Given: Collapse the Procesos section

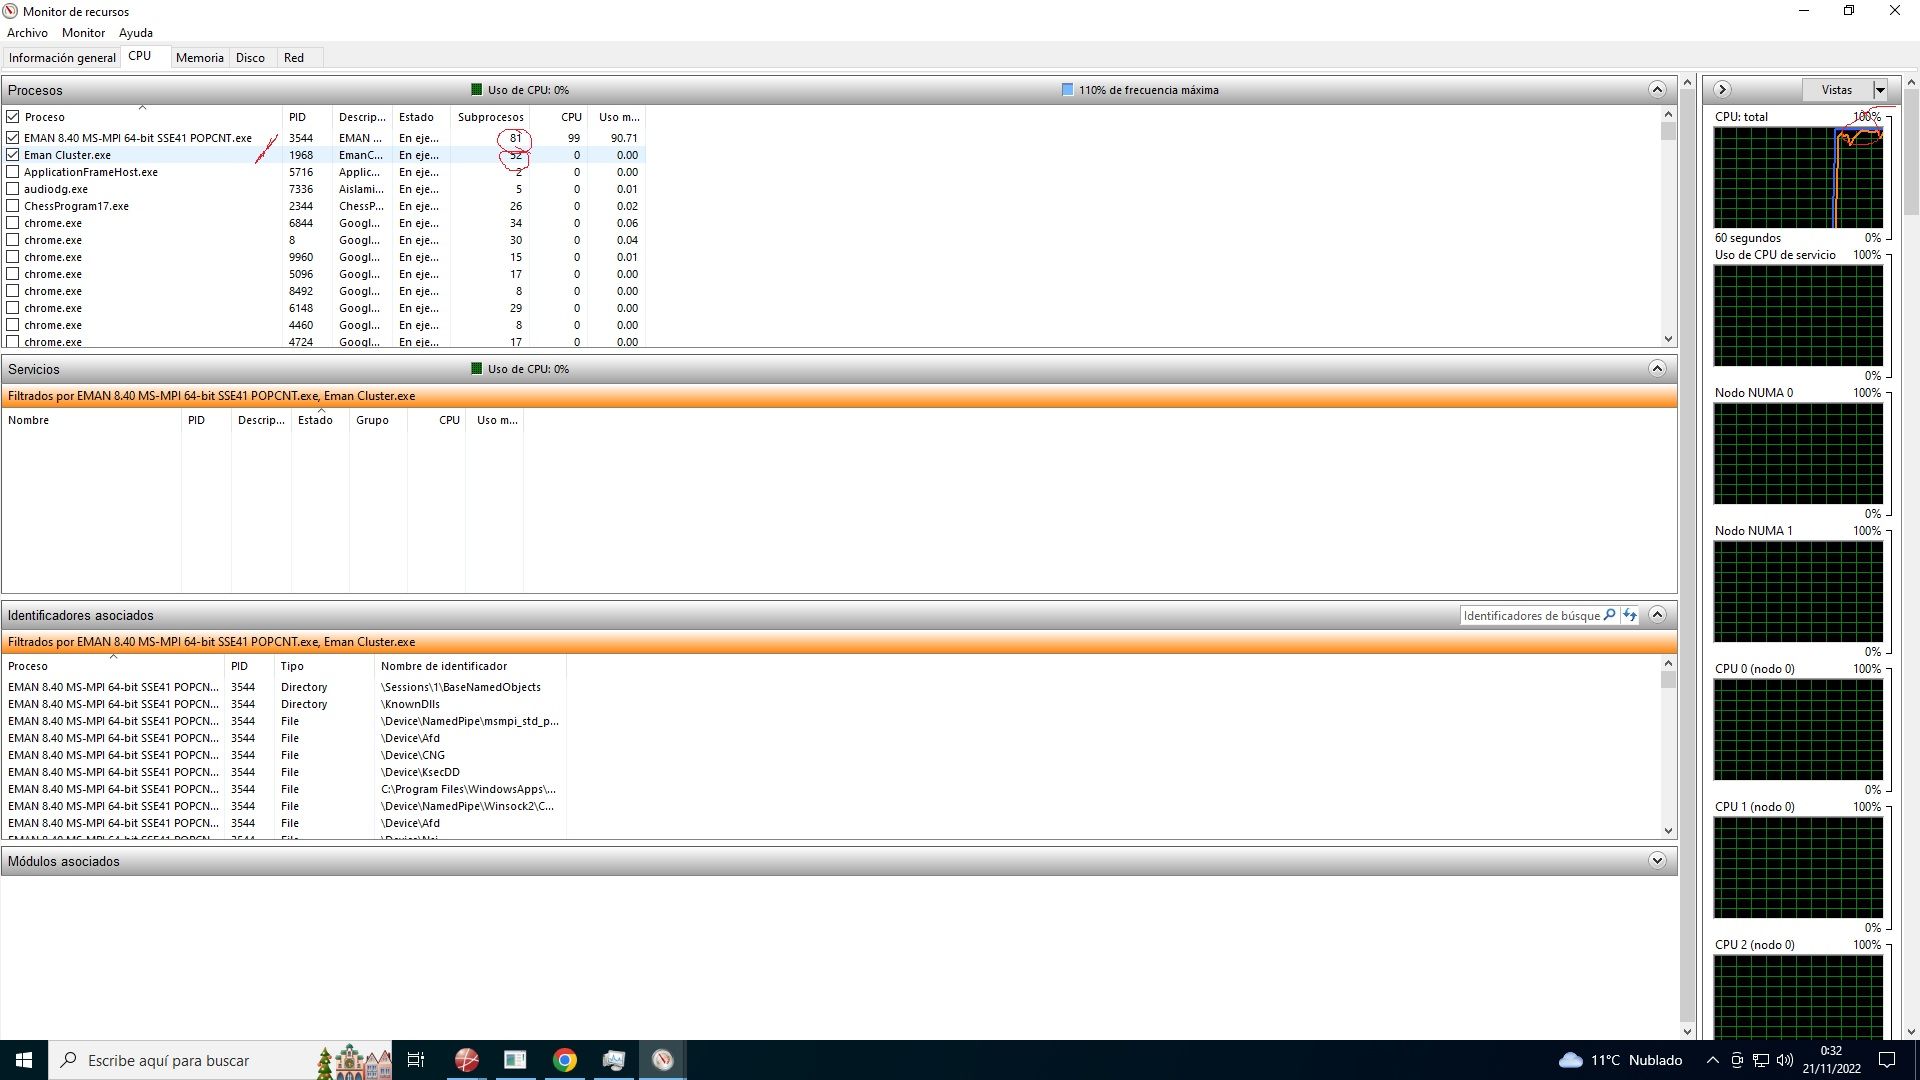Looking at the screenshot, I should coord(1657,90).
